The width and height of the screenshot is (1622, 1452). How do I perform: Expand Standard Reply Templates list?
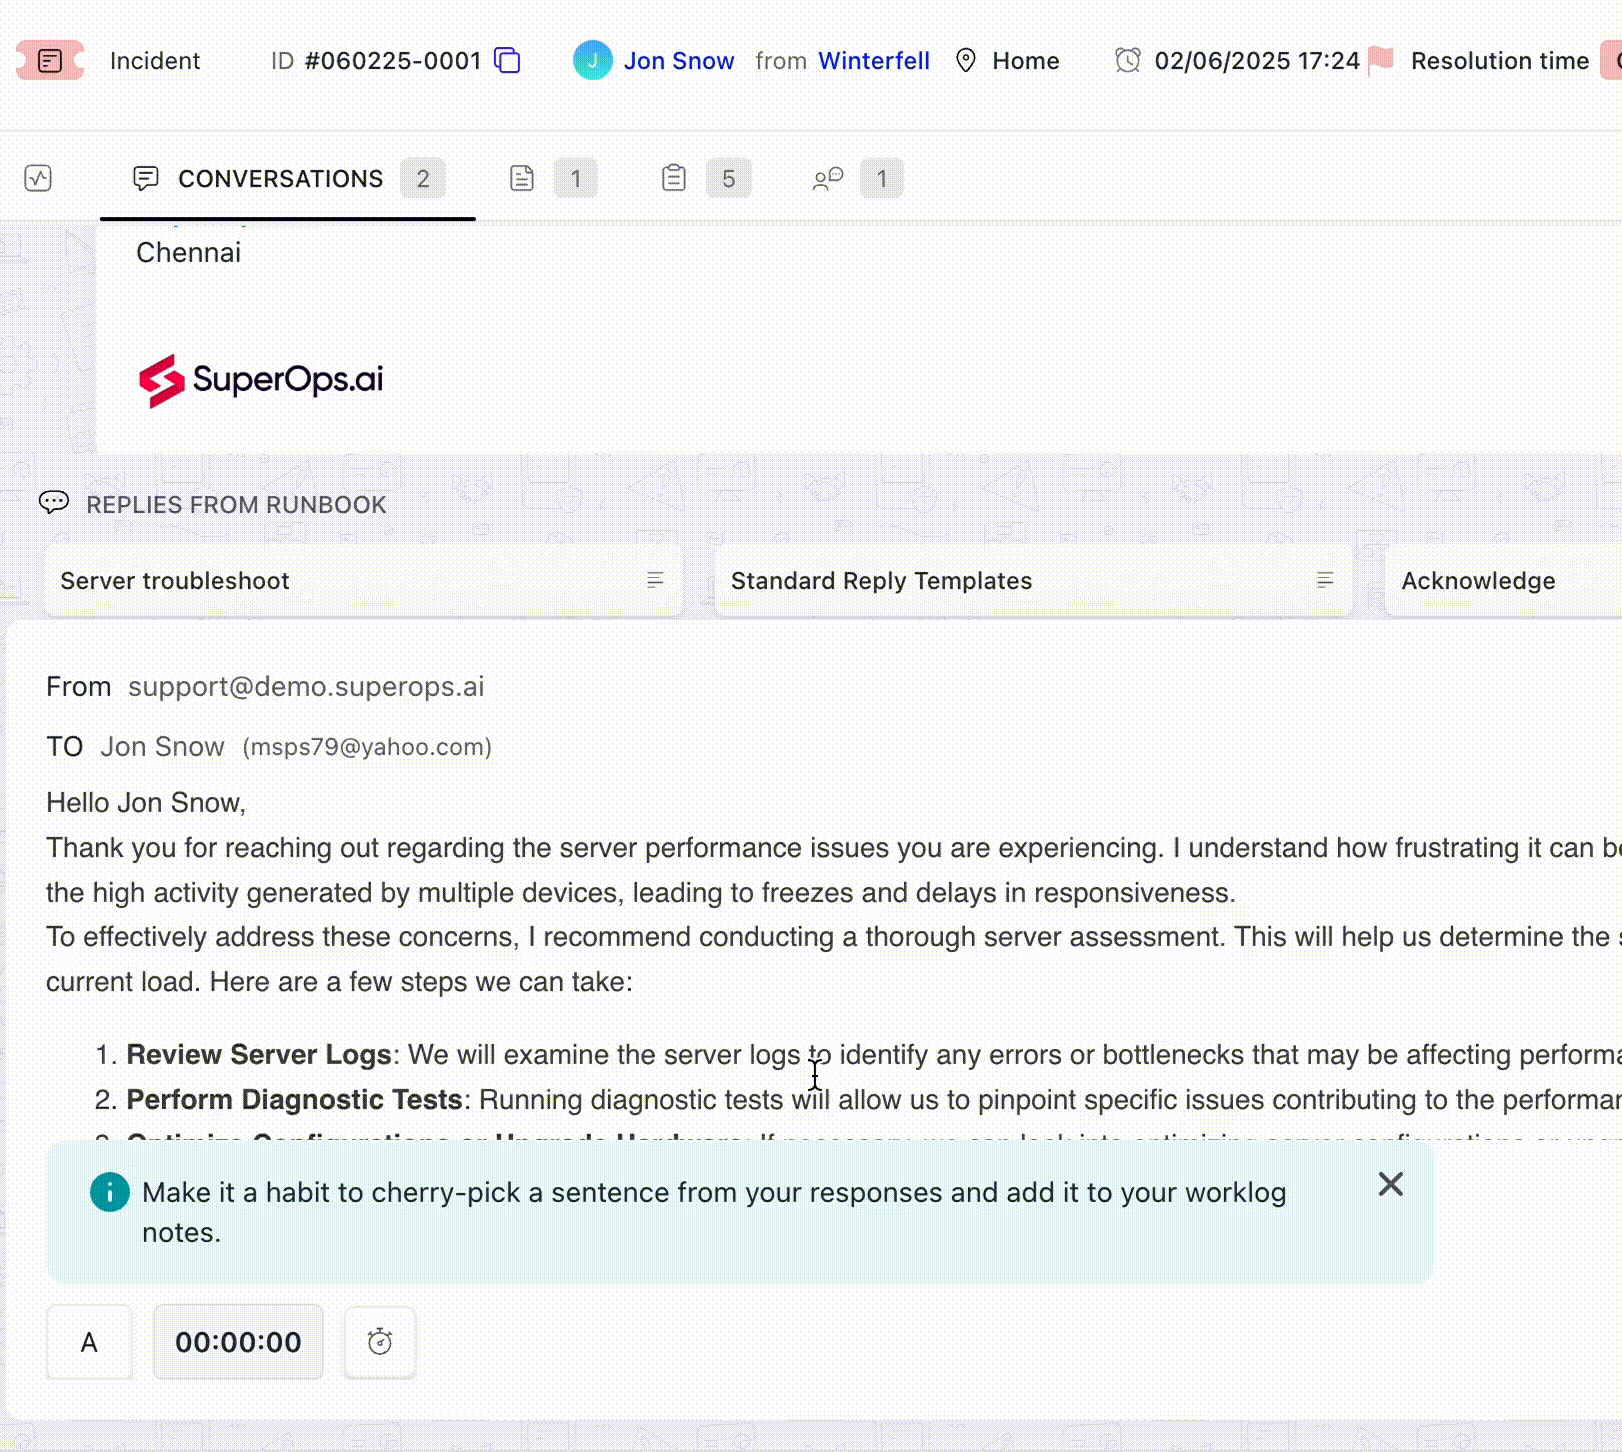pos(1325,580)
